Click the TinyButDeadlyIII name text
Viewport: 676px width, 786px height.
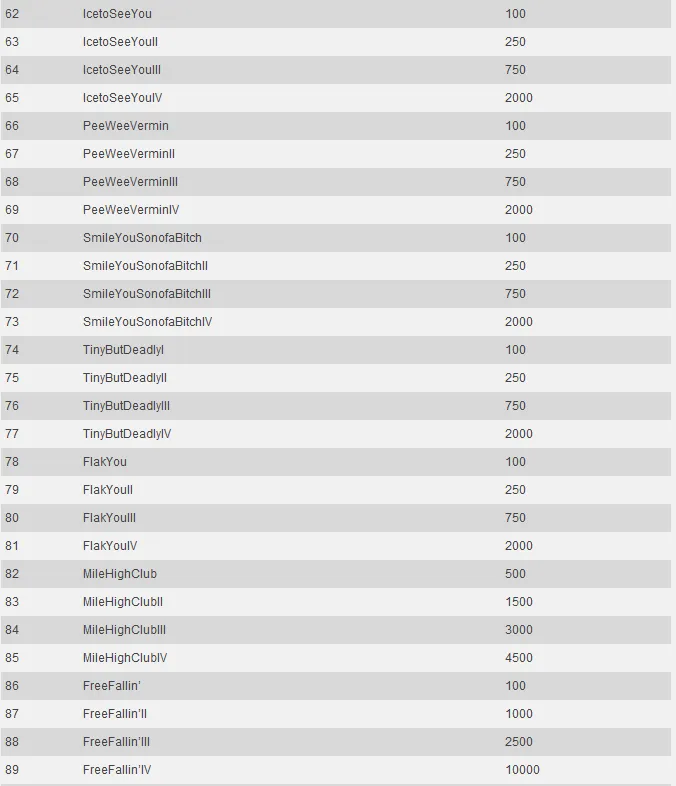[x=126, y=406]
